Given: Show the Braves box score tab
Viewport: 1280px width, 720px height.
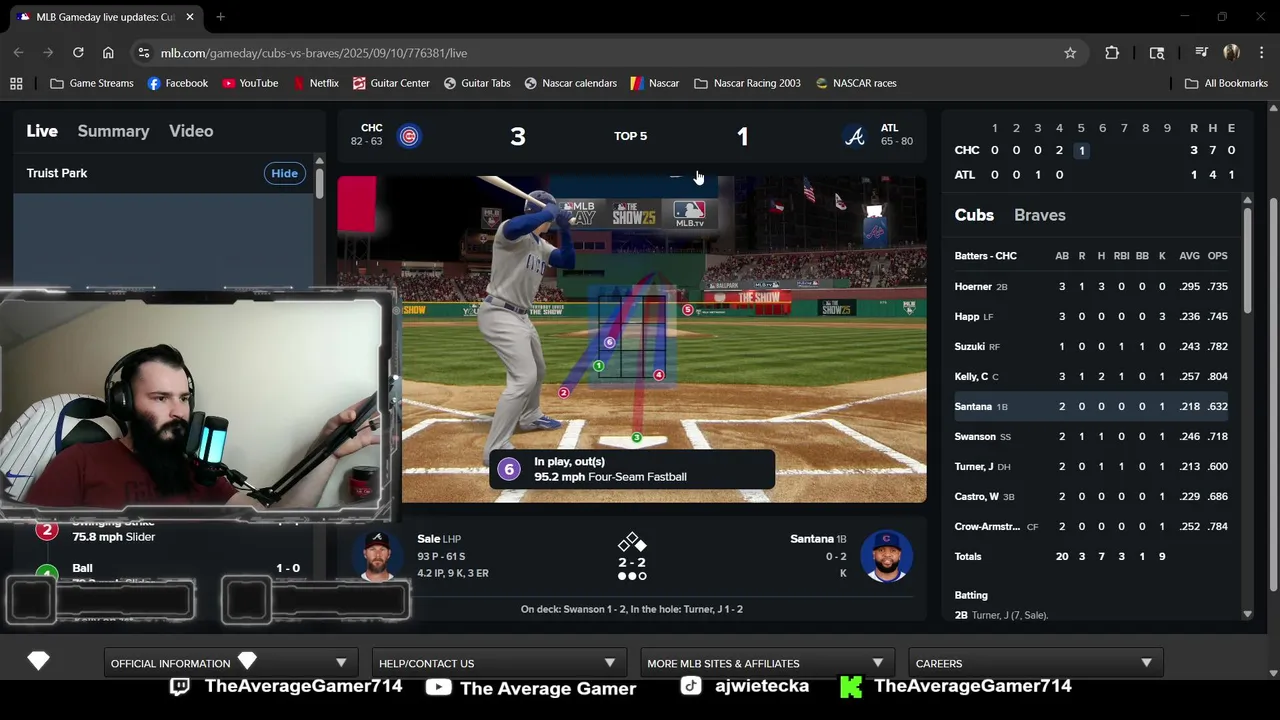Looking at the screenshot, I should coord(1040,215).
